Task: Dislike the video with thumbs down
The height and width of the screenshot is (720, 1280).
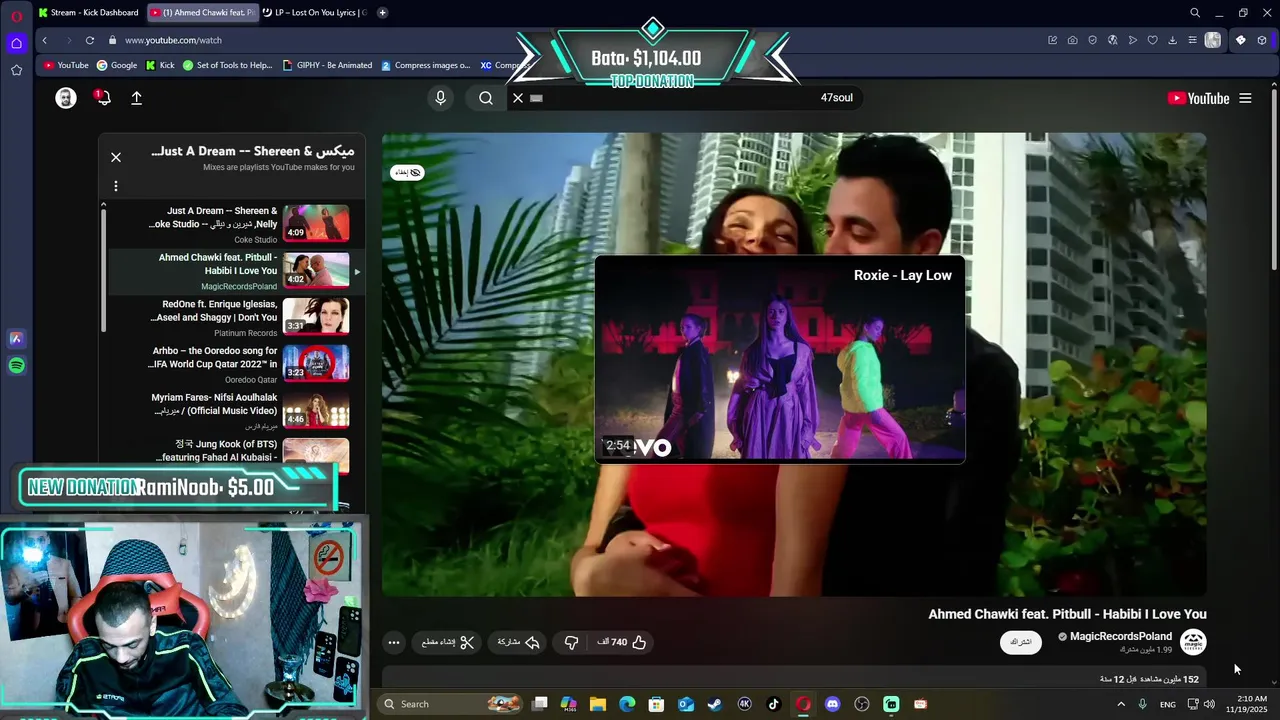Action: pyautogui.click(x=571, y=642)
